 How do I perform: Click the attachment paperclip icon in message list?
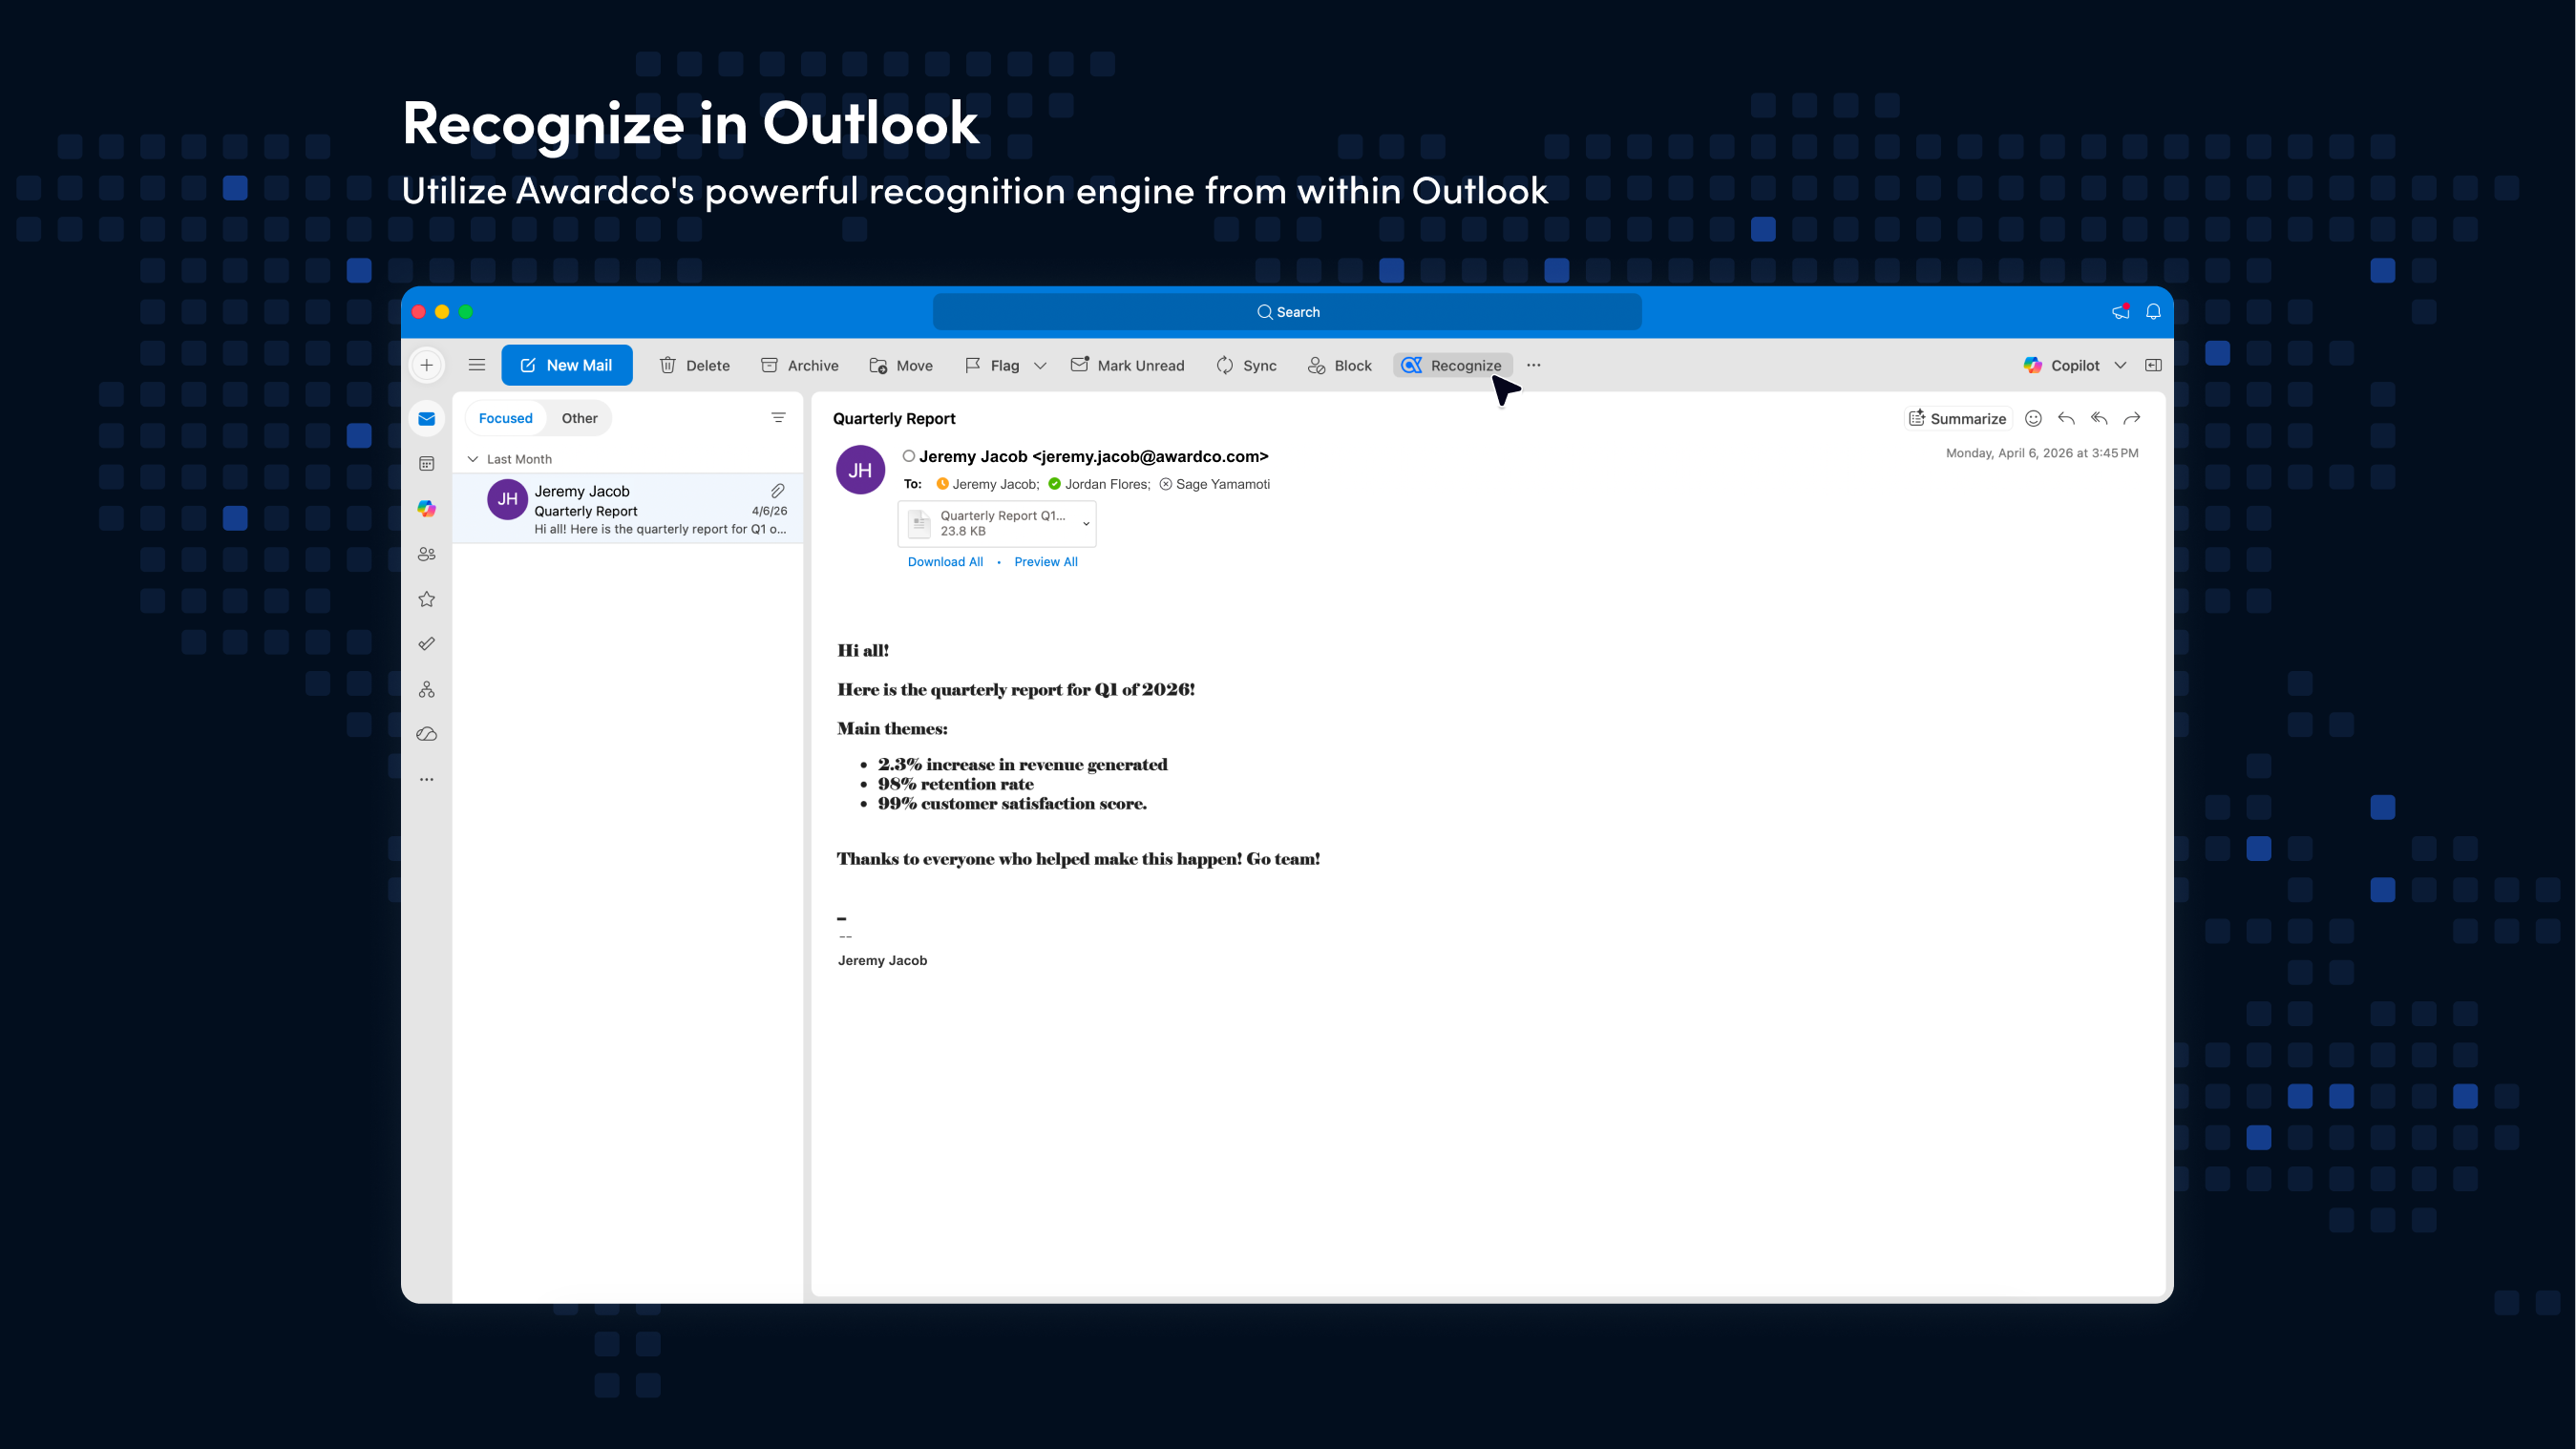point(778,491)
